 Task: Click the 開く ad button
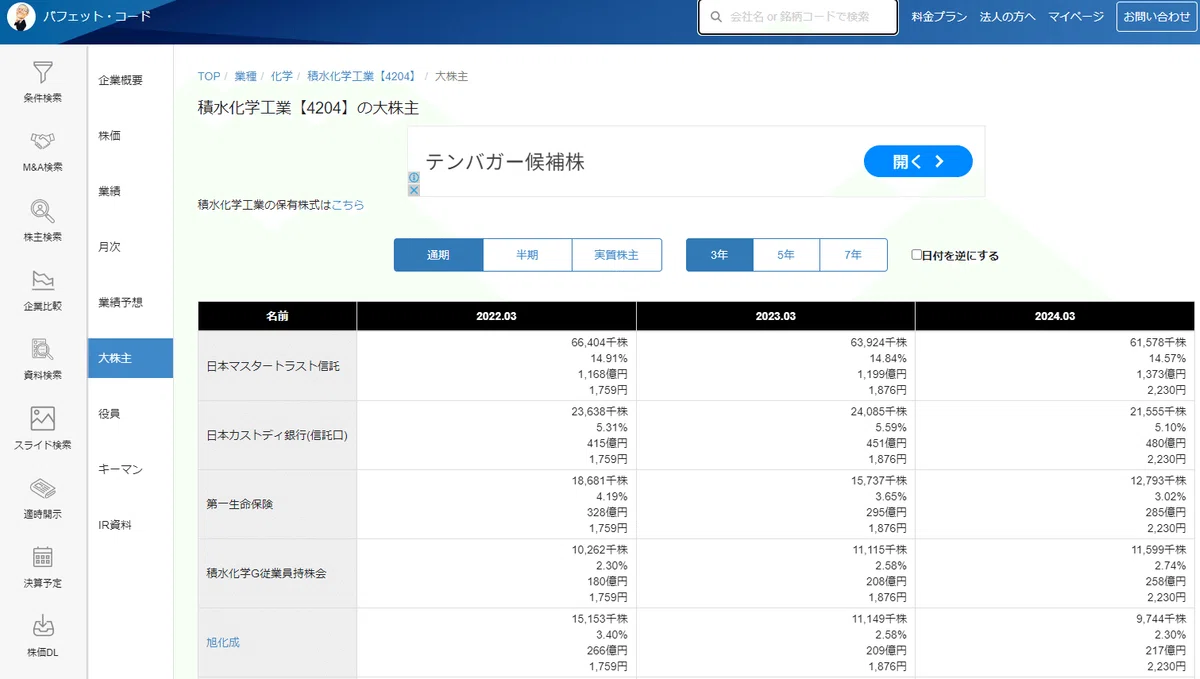point(918,161)
